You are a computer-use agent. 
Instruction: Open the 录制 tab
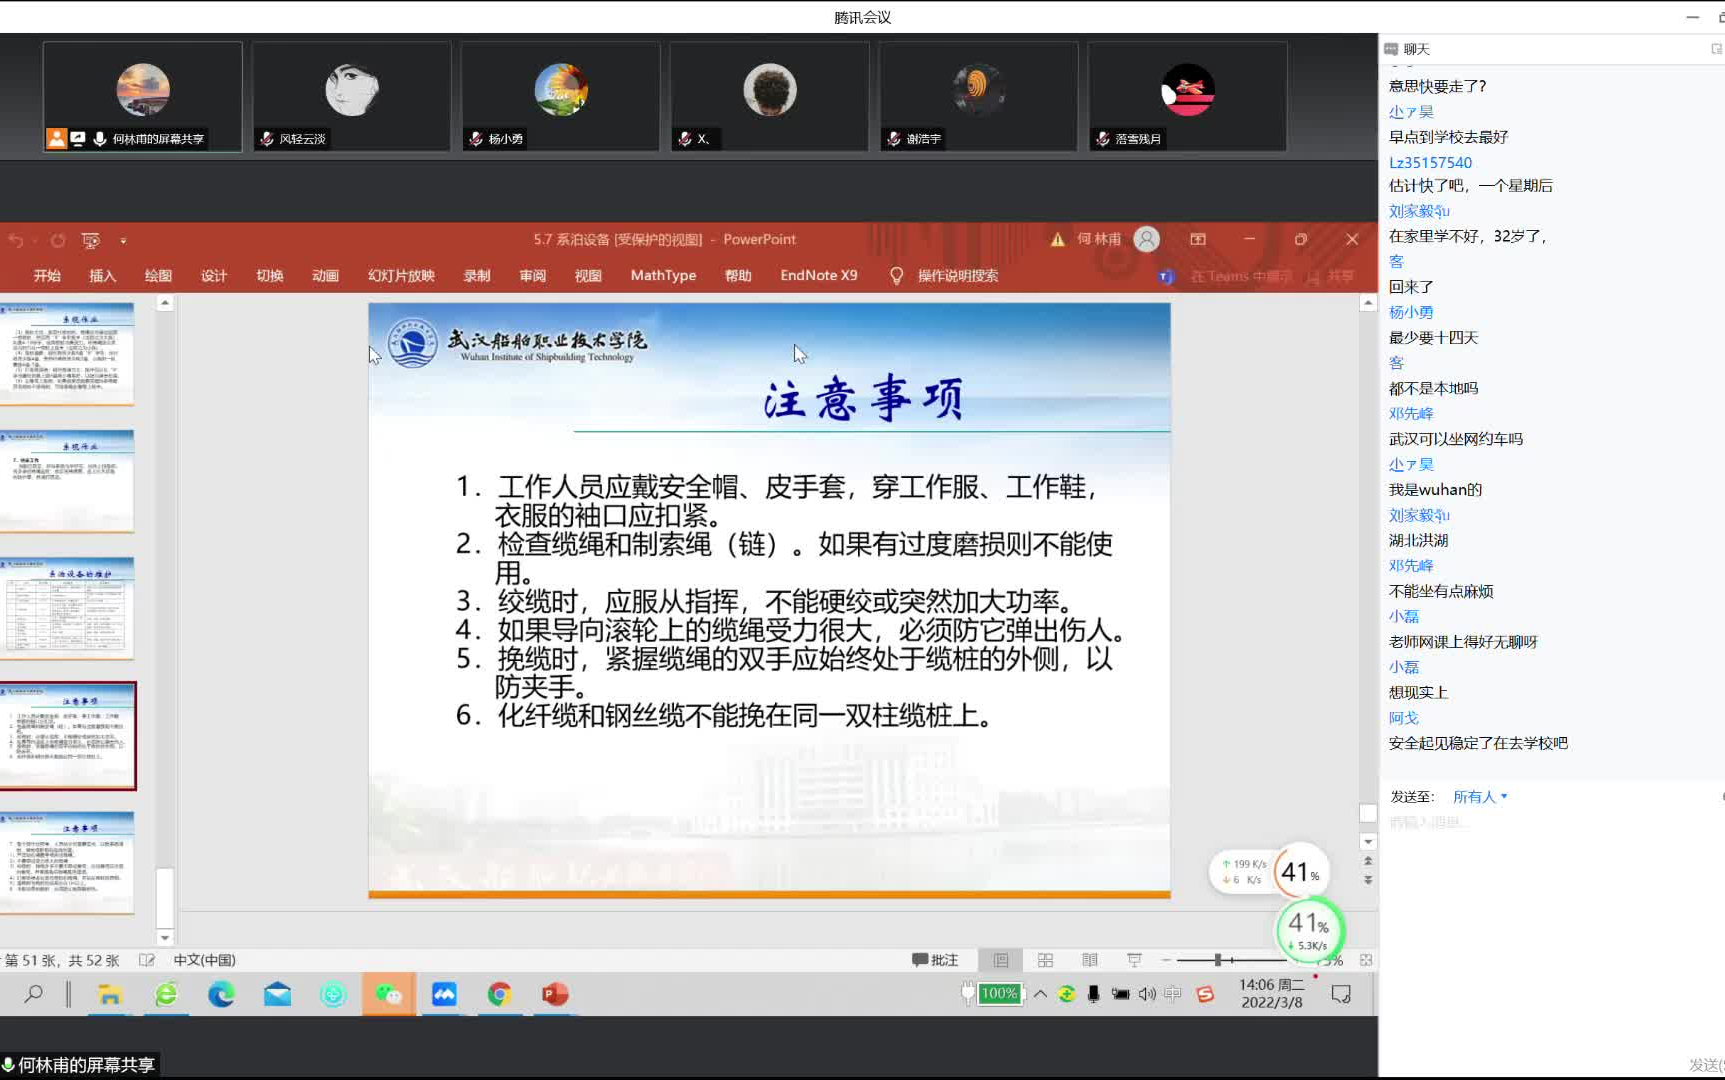pyautogui.click(x=477, y=276)
